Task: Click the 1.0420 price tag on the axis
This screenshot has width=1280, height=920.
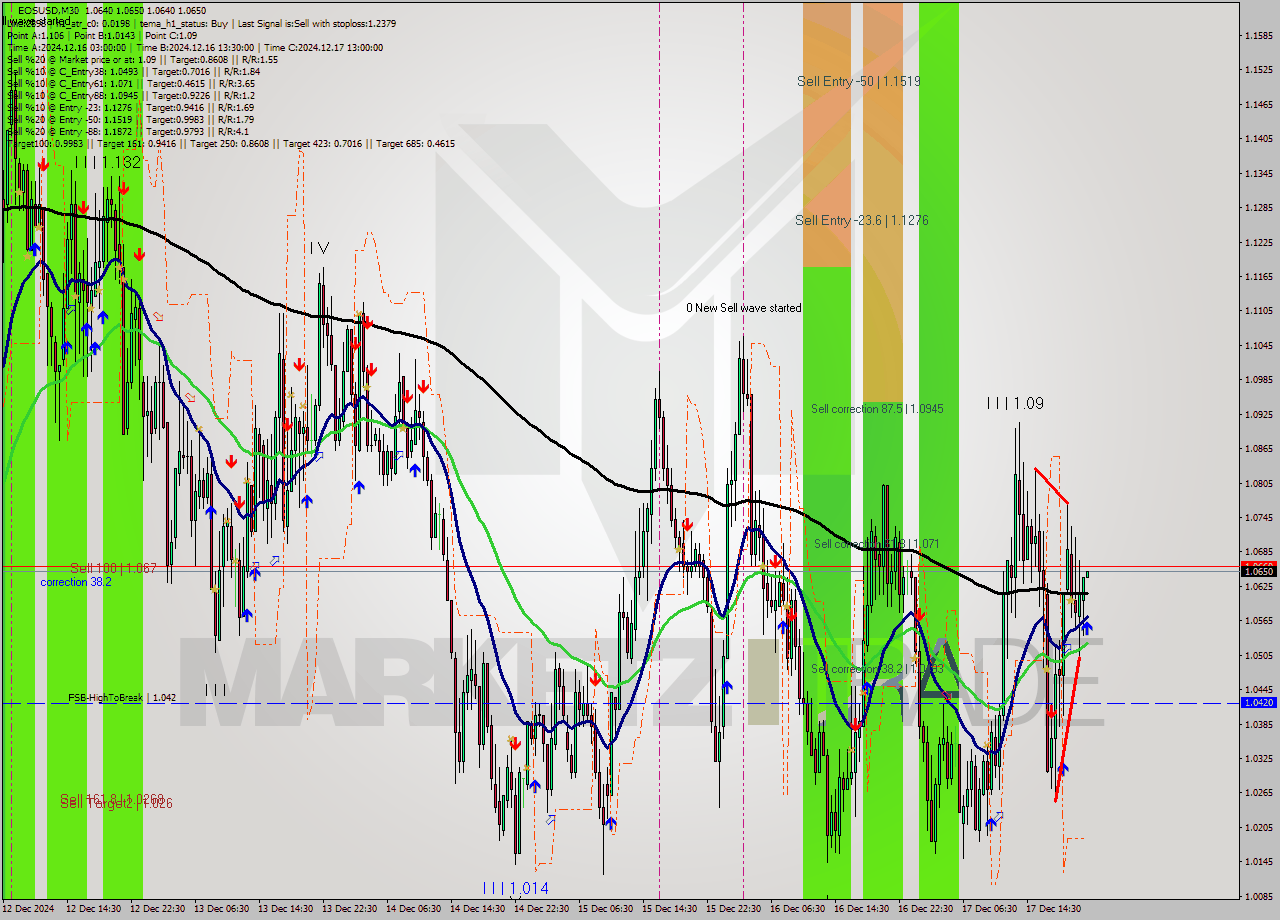Action: coord(1258,703)
